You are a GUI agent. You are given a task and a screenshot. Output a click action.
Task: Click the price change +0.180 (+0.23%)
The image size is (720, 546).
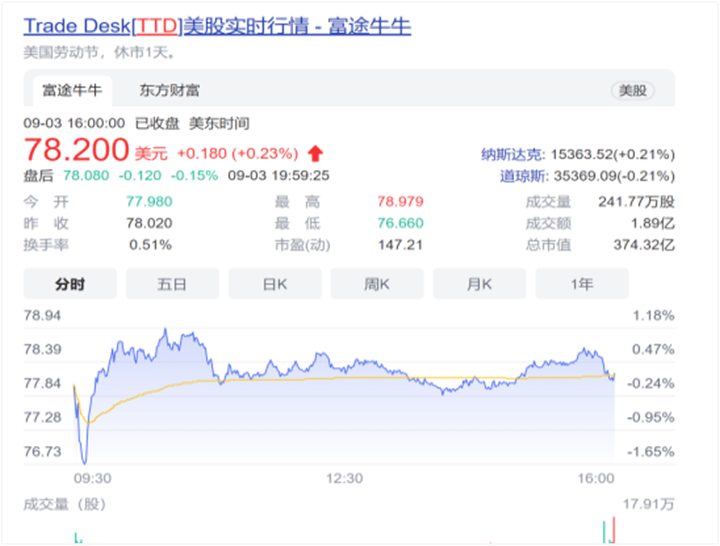click(x=238, y=153)
